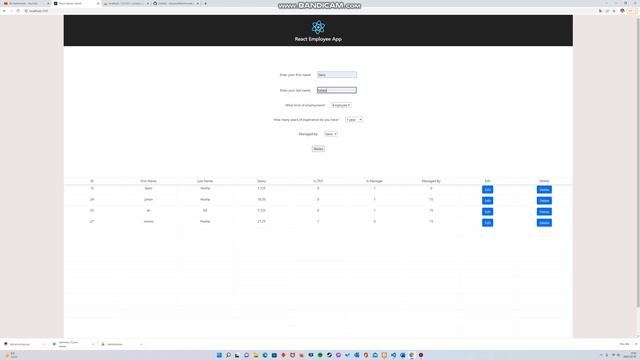
Task: Open Steam from the taskbar
Action: click(329, 355)
